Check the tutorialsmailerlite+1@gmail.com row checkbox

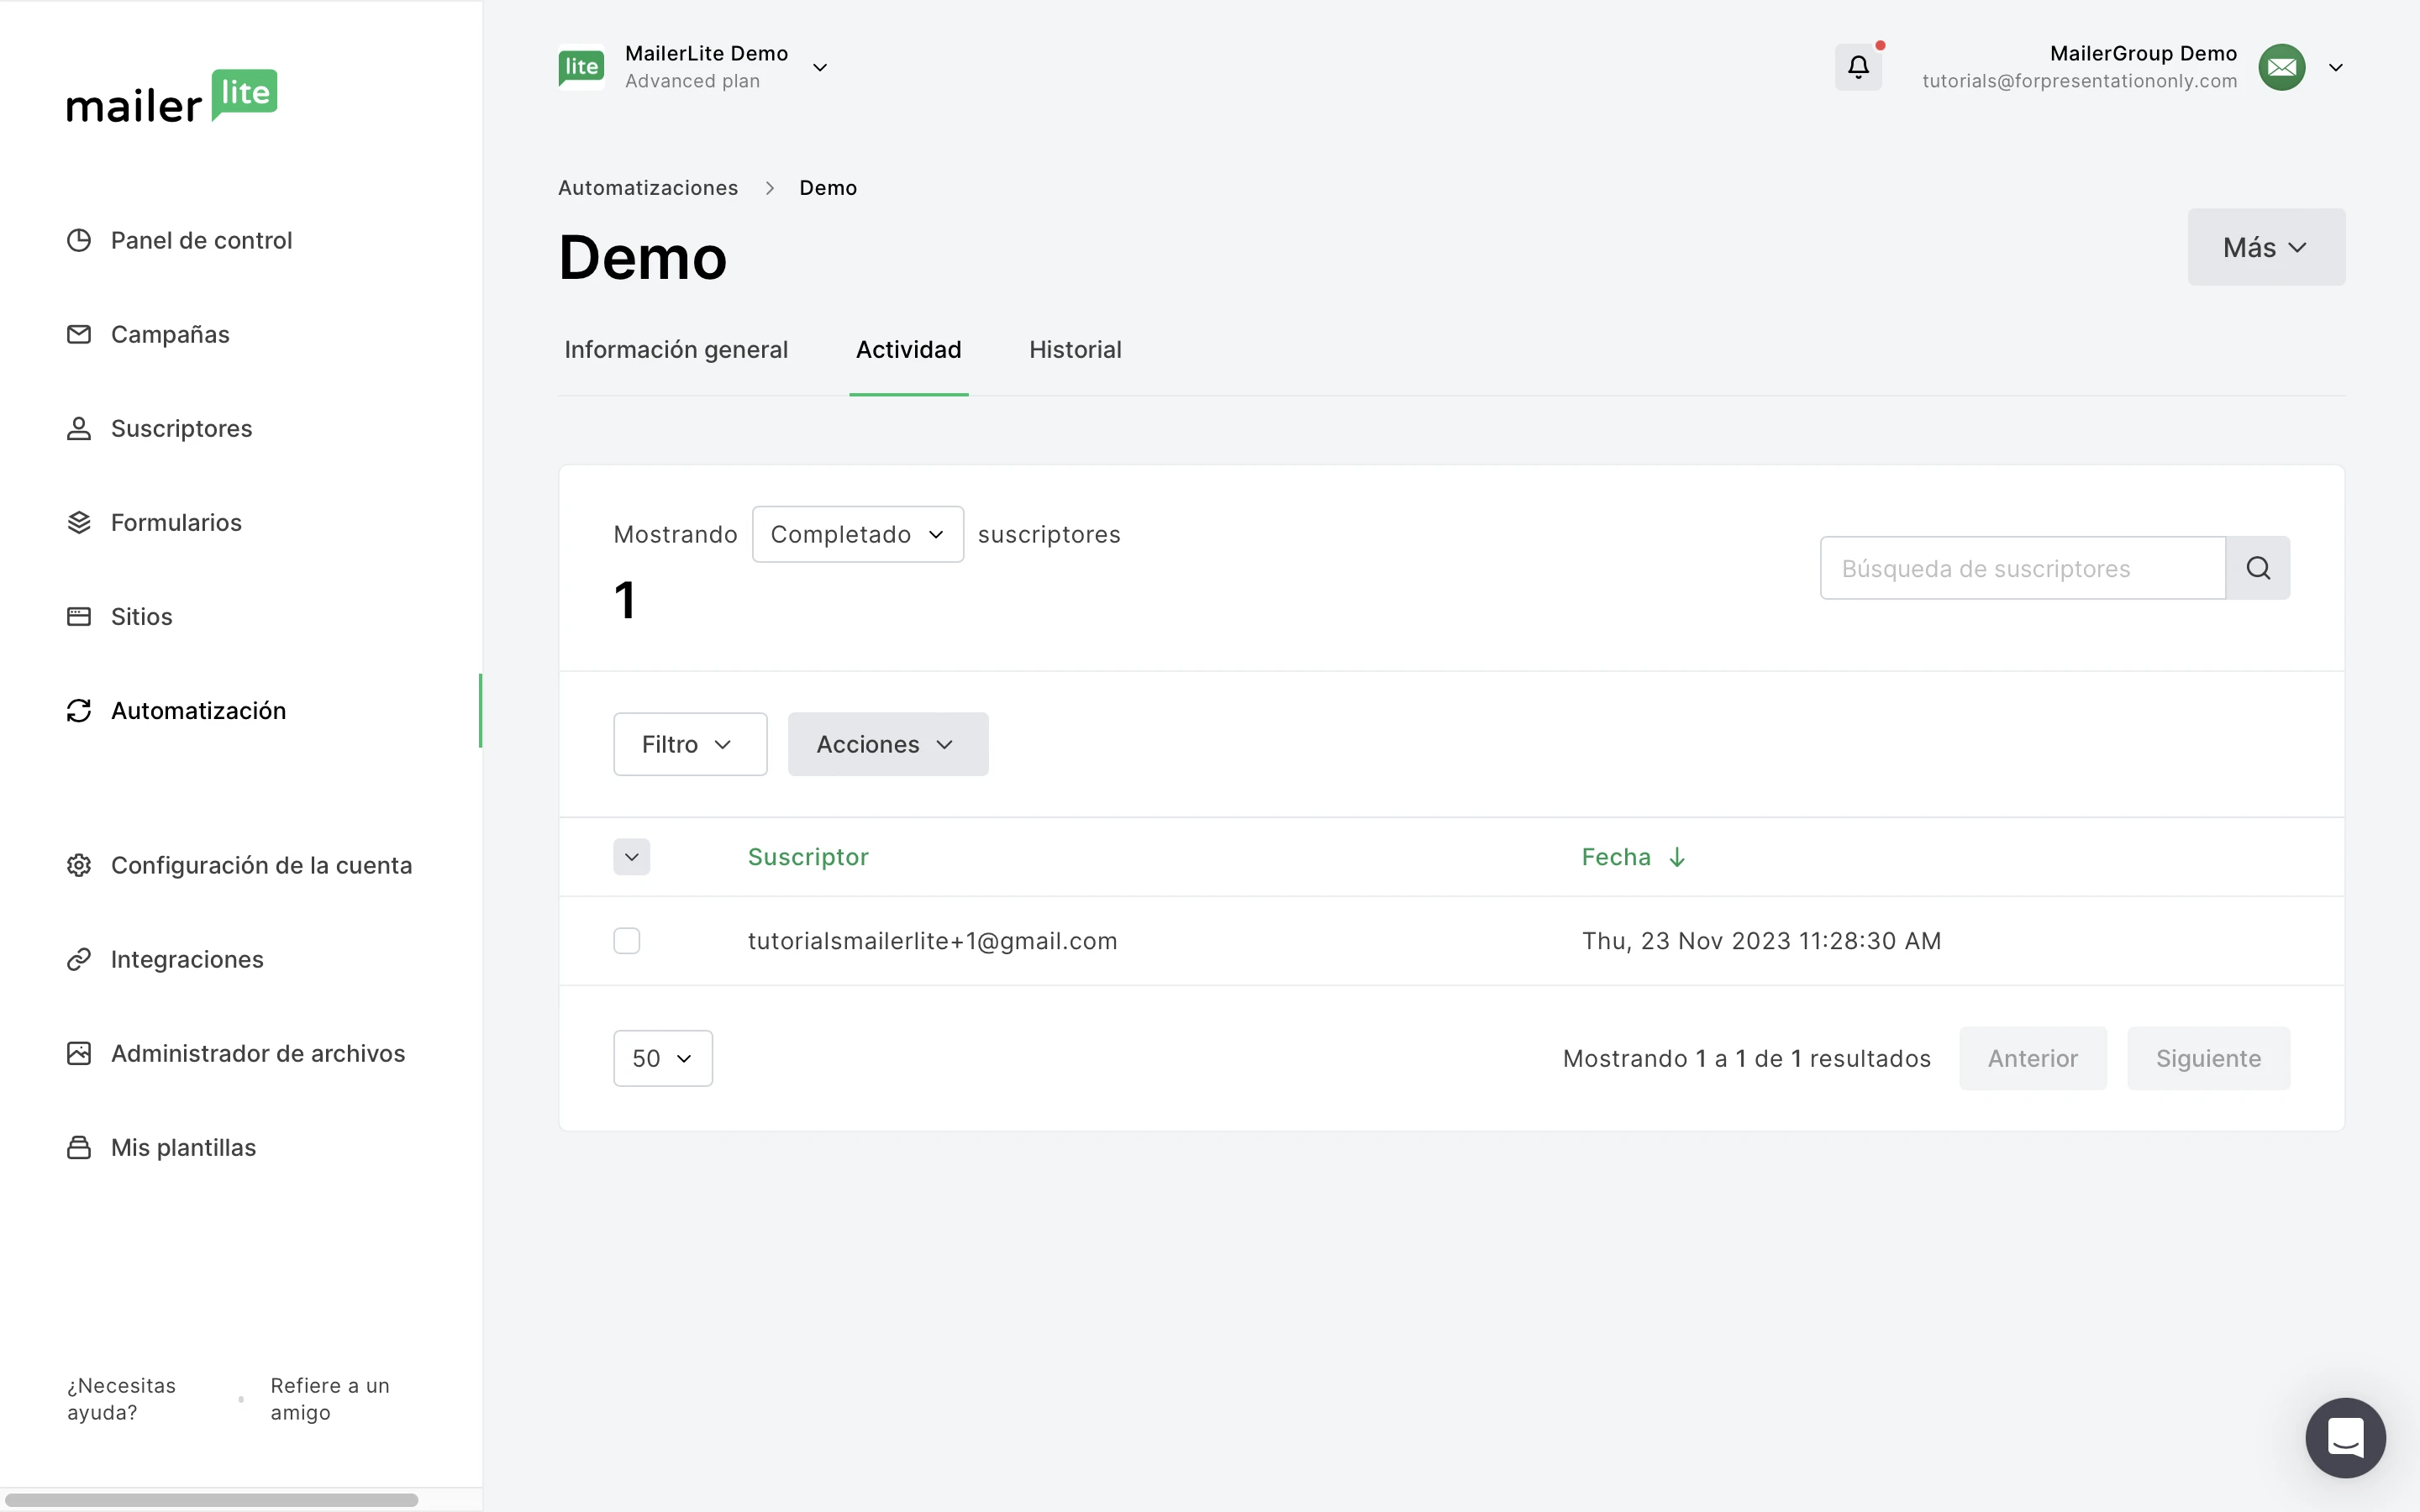coord(626,941)
